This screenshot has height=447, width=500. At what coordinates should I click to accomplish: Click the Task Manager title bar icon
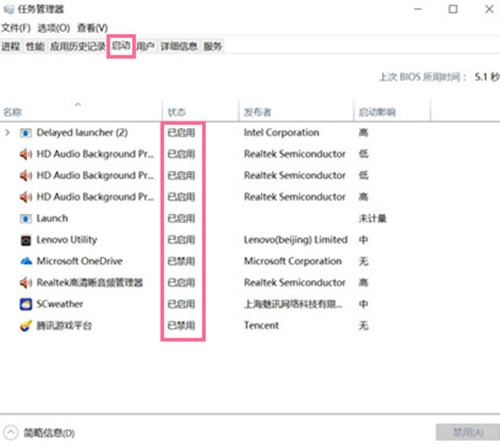[x=9, y=9]
